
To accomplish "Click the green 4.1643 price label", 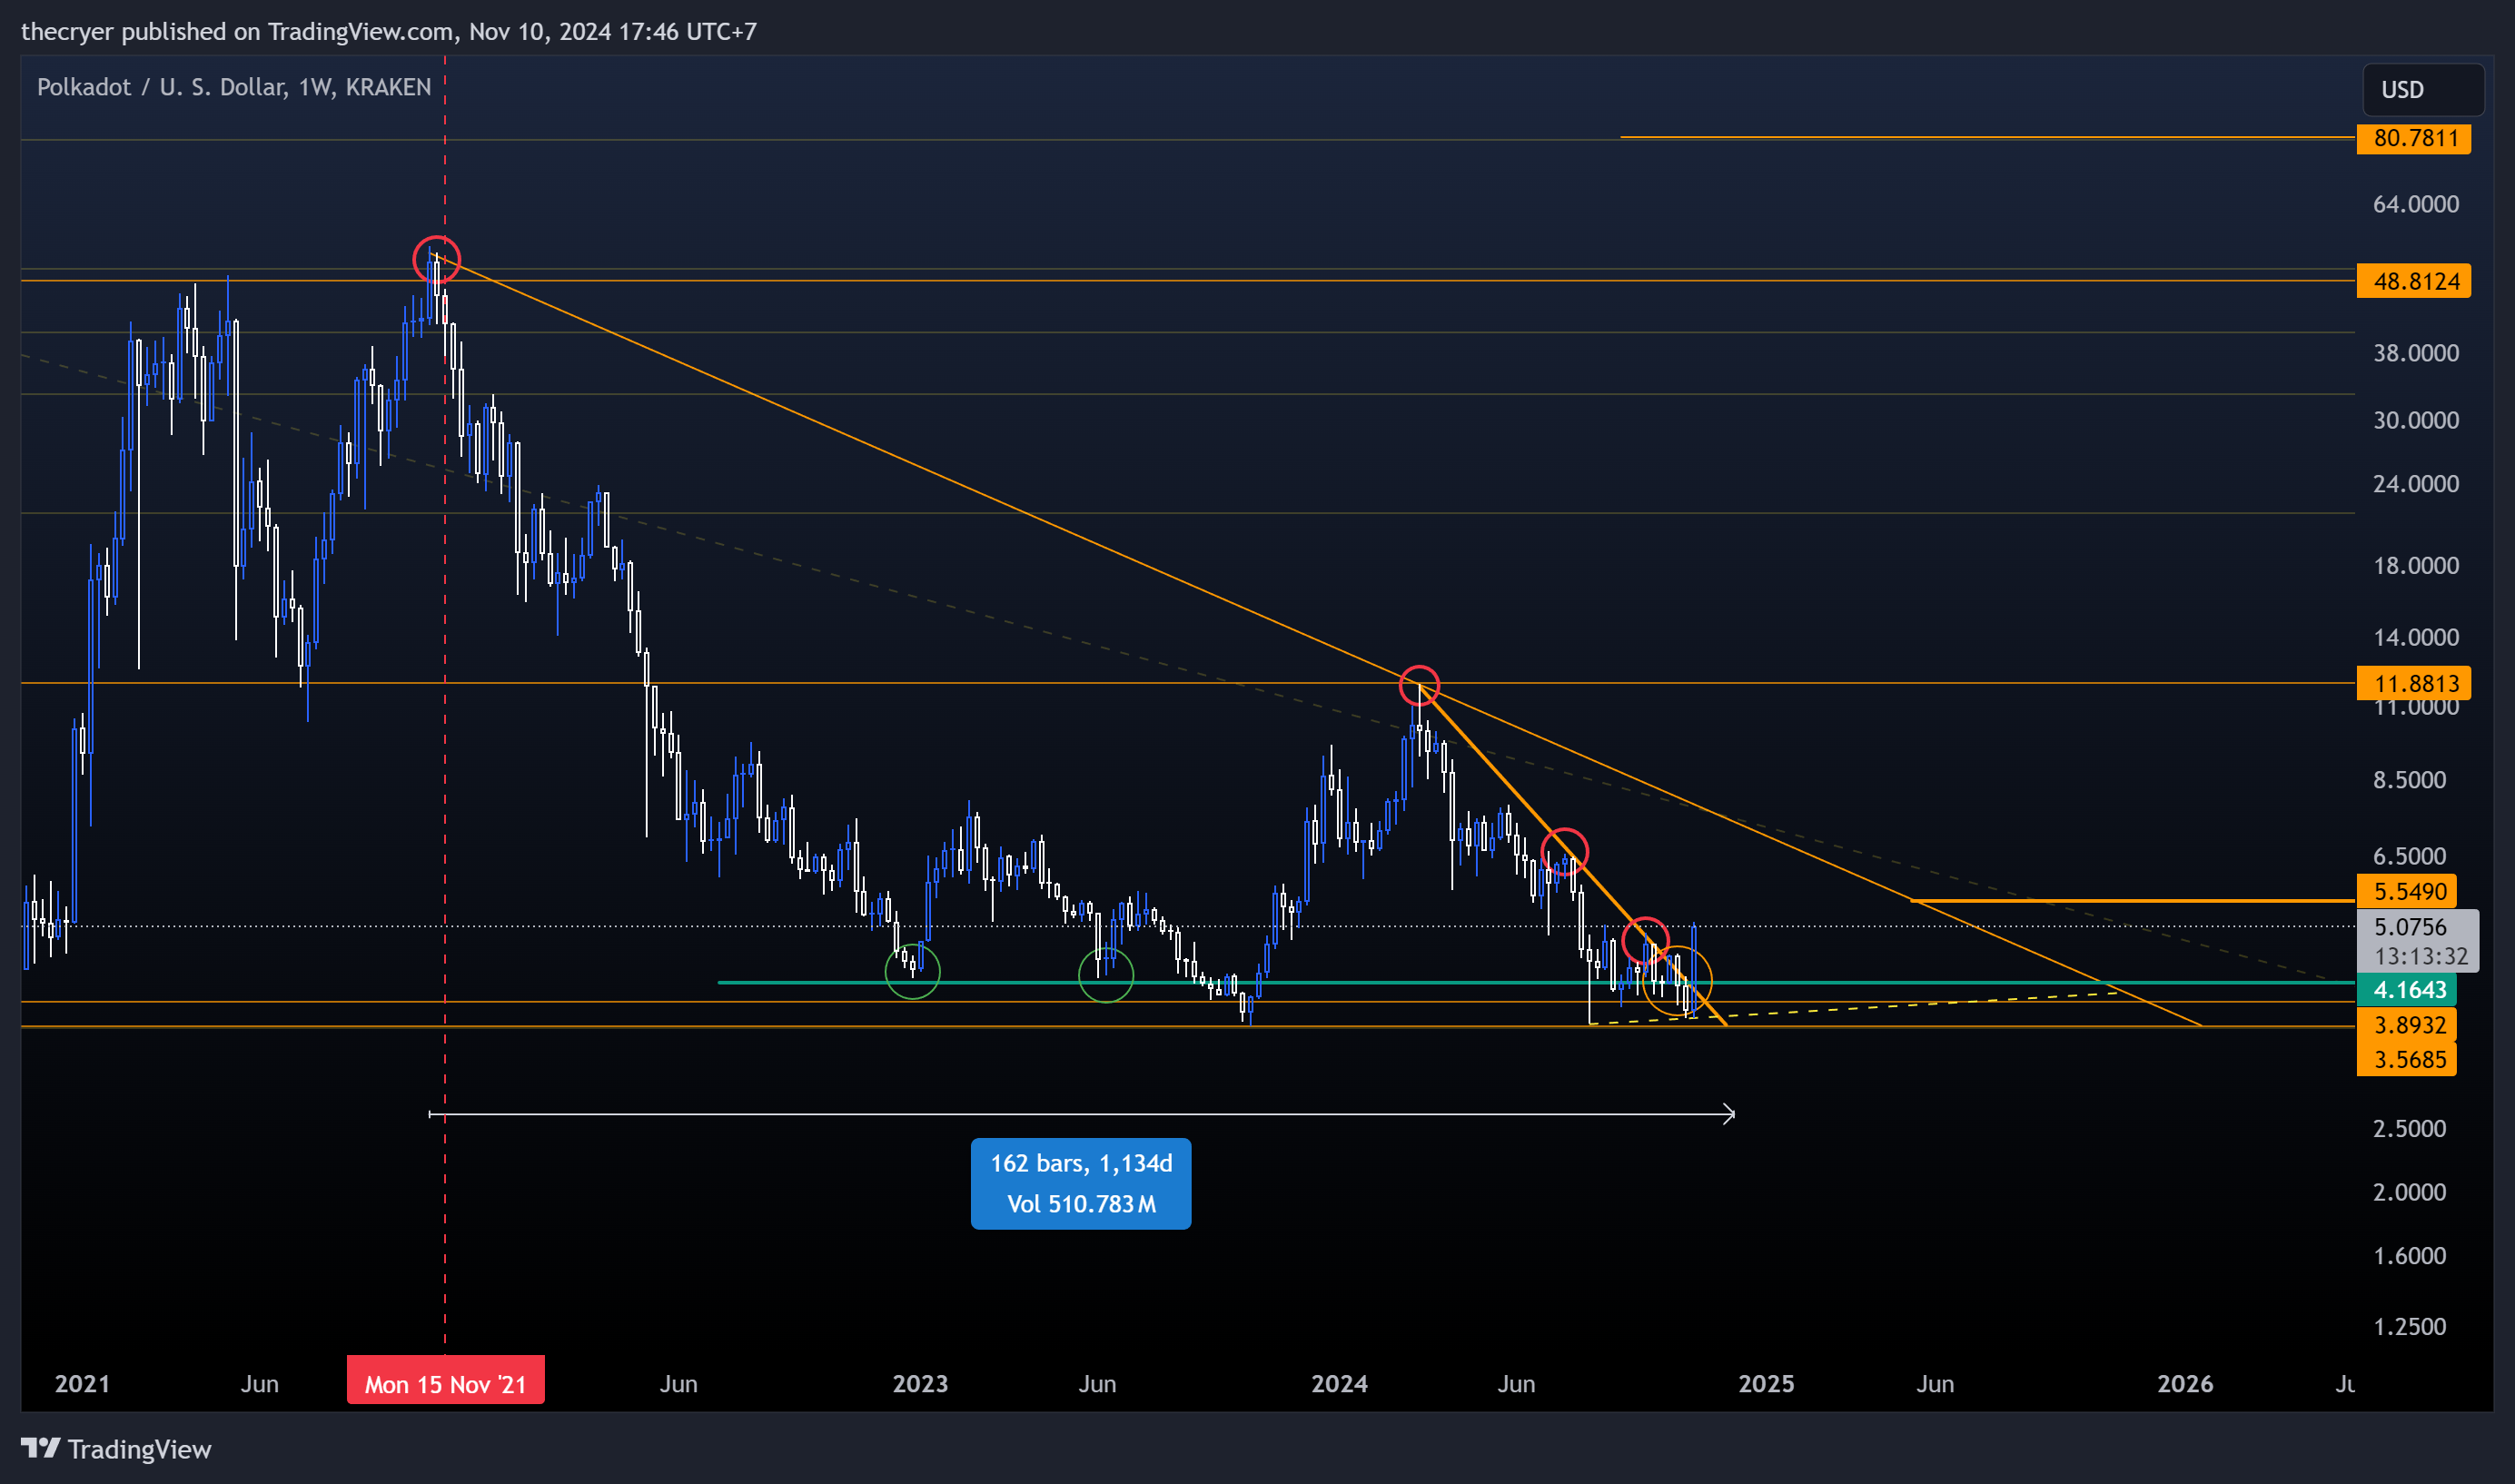I will 2408,990.
